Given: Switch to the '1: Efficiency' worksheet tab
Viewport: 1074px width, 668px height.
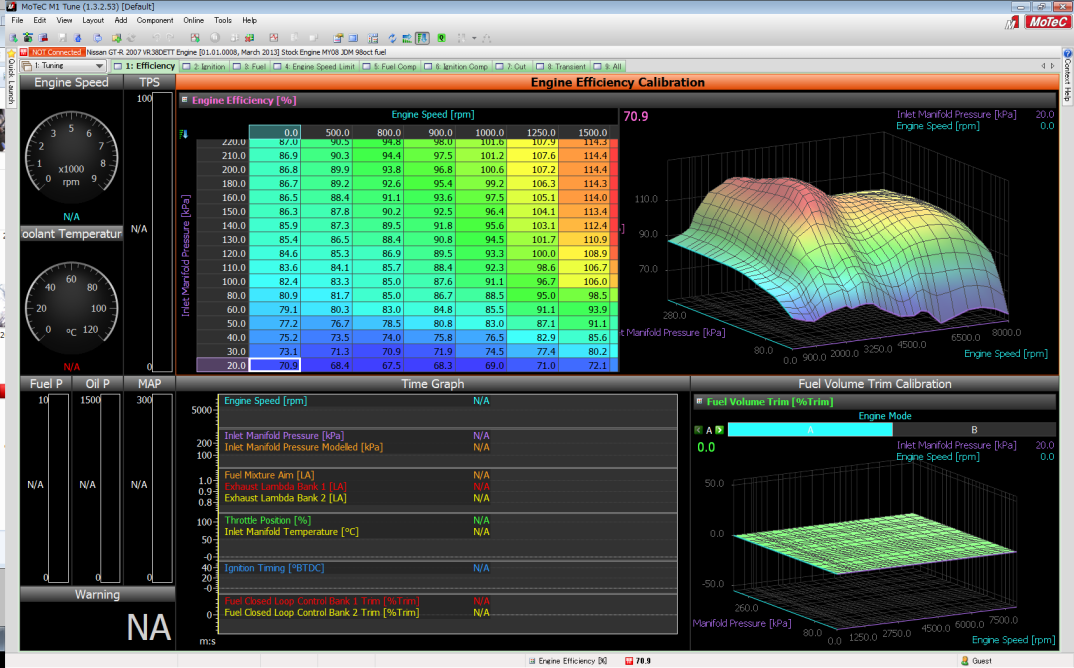Looking at the screenshot, I should point(145,66).
